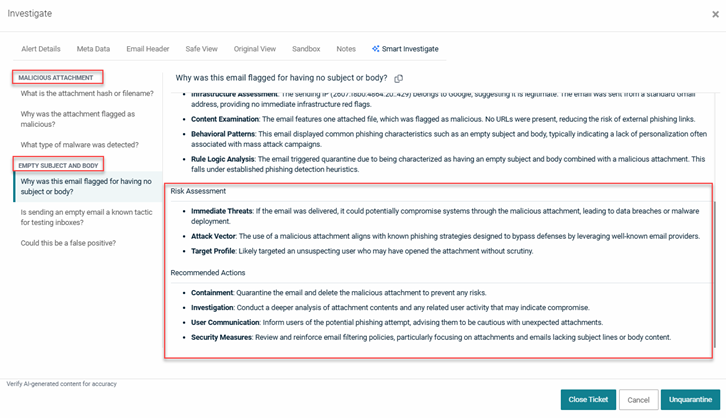The image size is (726, 418).
Task: Go to the Sandbox tab
Action: pyautogui.click(x=306, y=48)
